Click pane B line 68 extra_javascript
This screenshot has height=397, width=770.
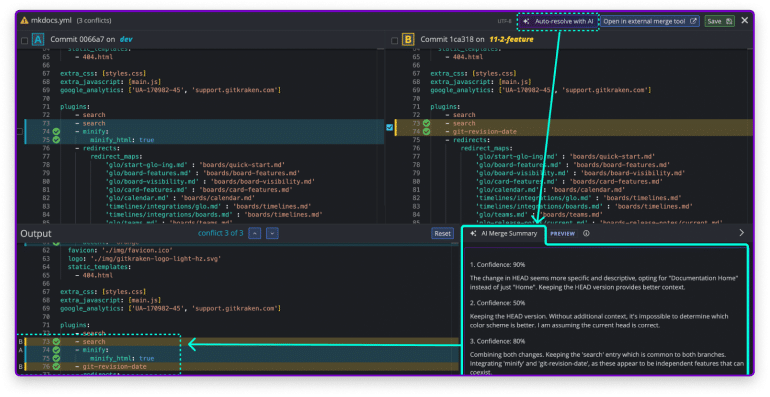(480, 82)
